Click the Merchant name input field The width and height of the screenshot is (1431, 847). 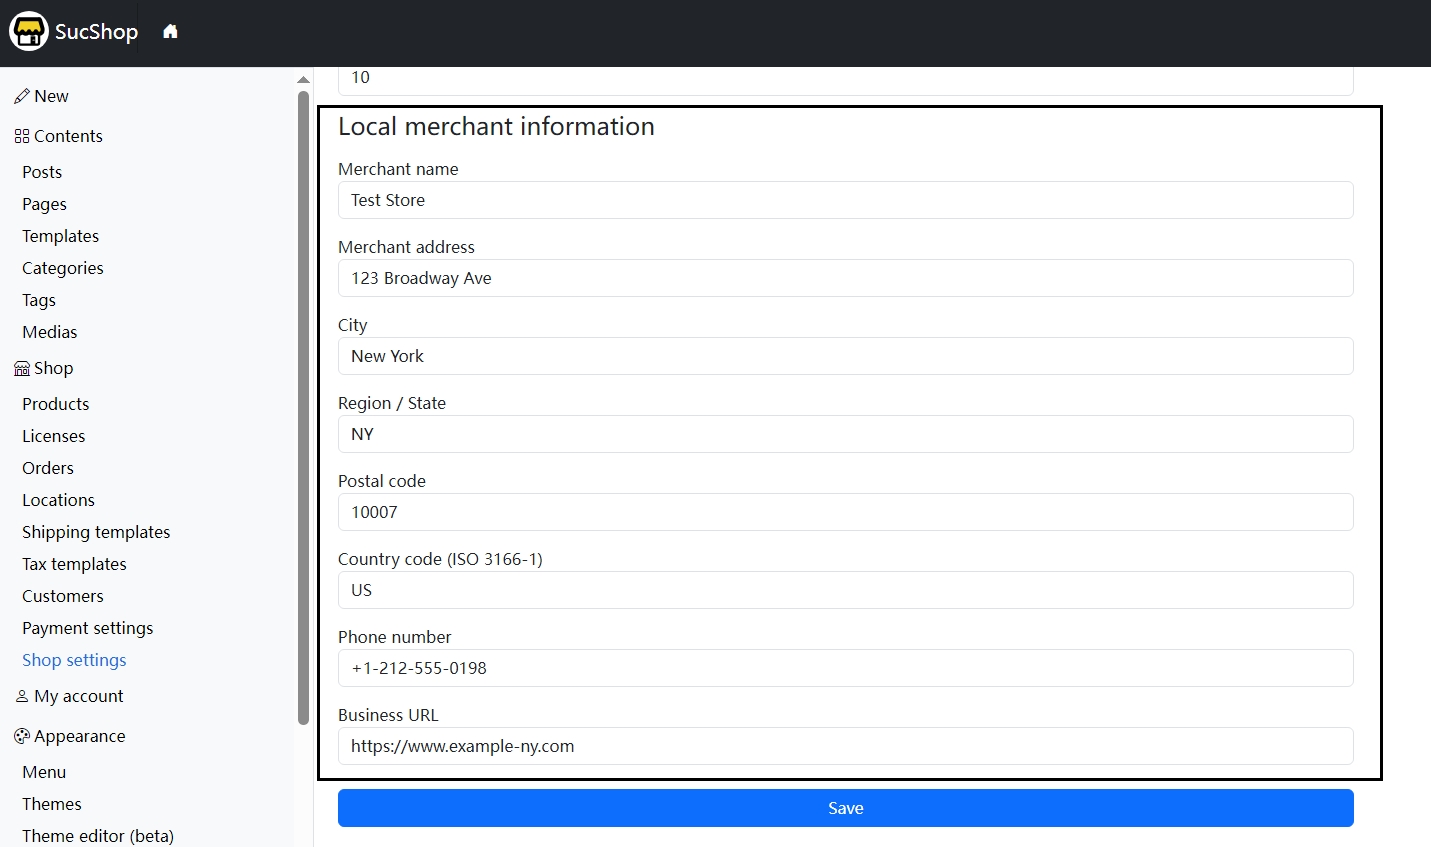[845, 200]
